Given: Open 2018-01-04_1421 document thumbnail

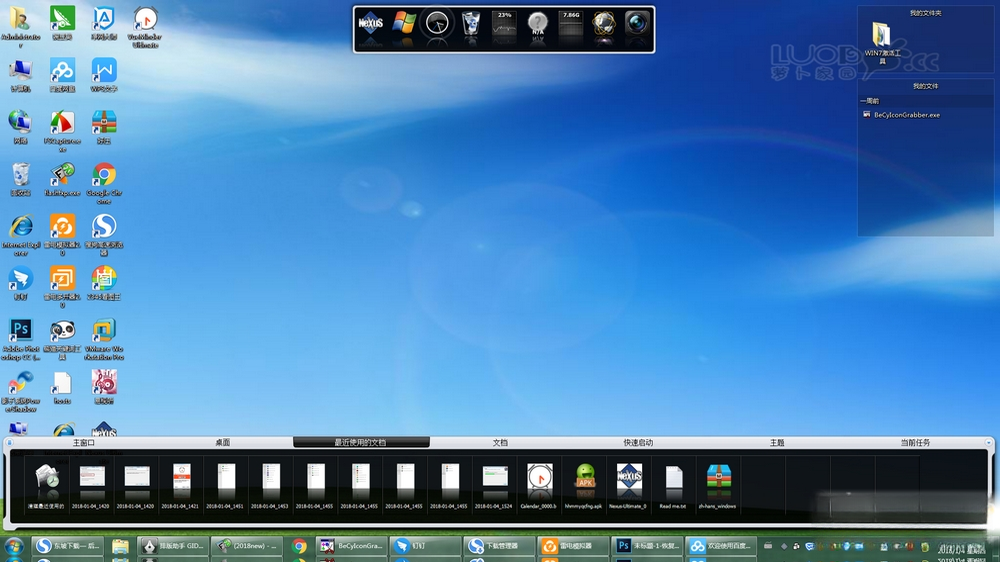Looking at the screenshot, I should coord(181,485).
